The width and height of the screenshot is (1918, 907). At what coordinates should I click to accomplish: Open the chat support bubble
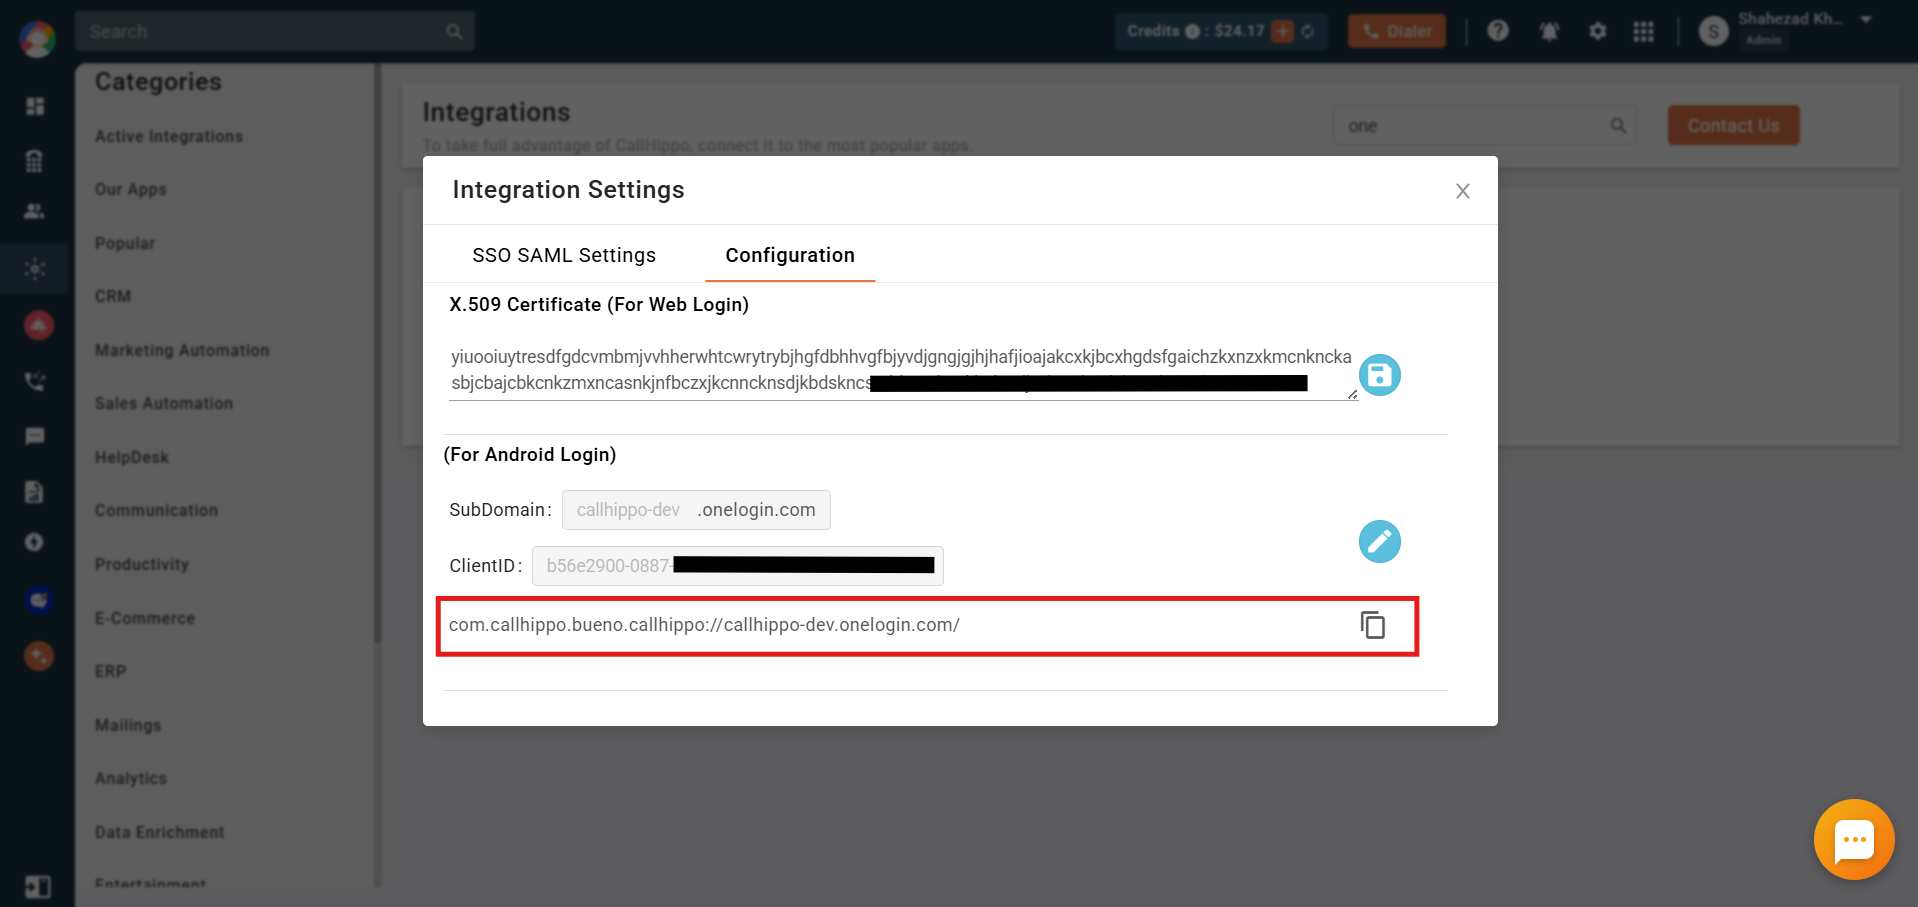1854,839
